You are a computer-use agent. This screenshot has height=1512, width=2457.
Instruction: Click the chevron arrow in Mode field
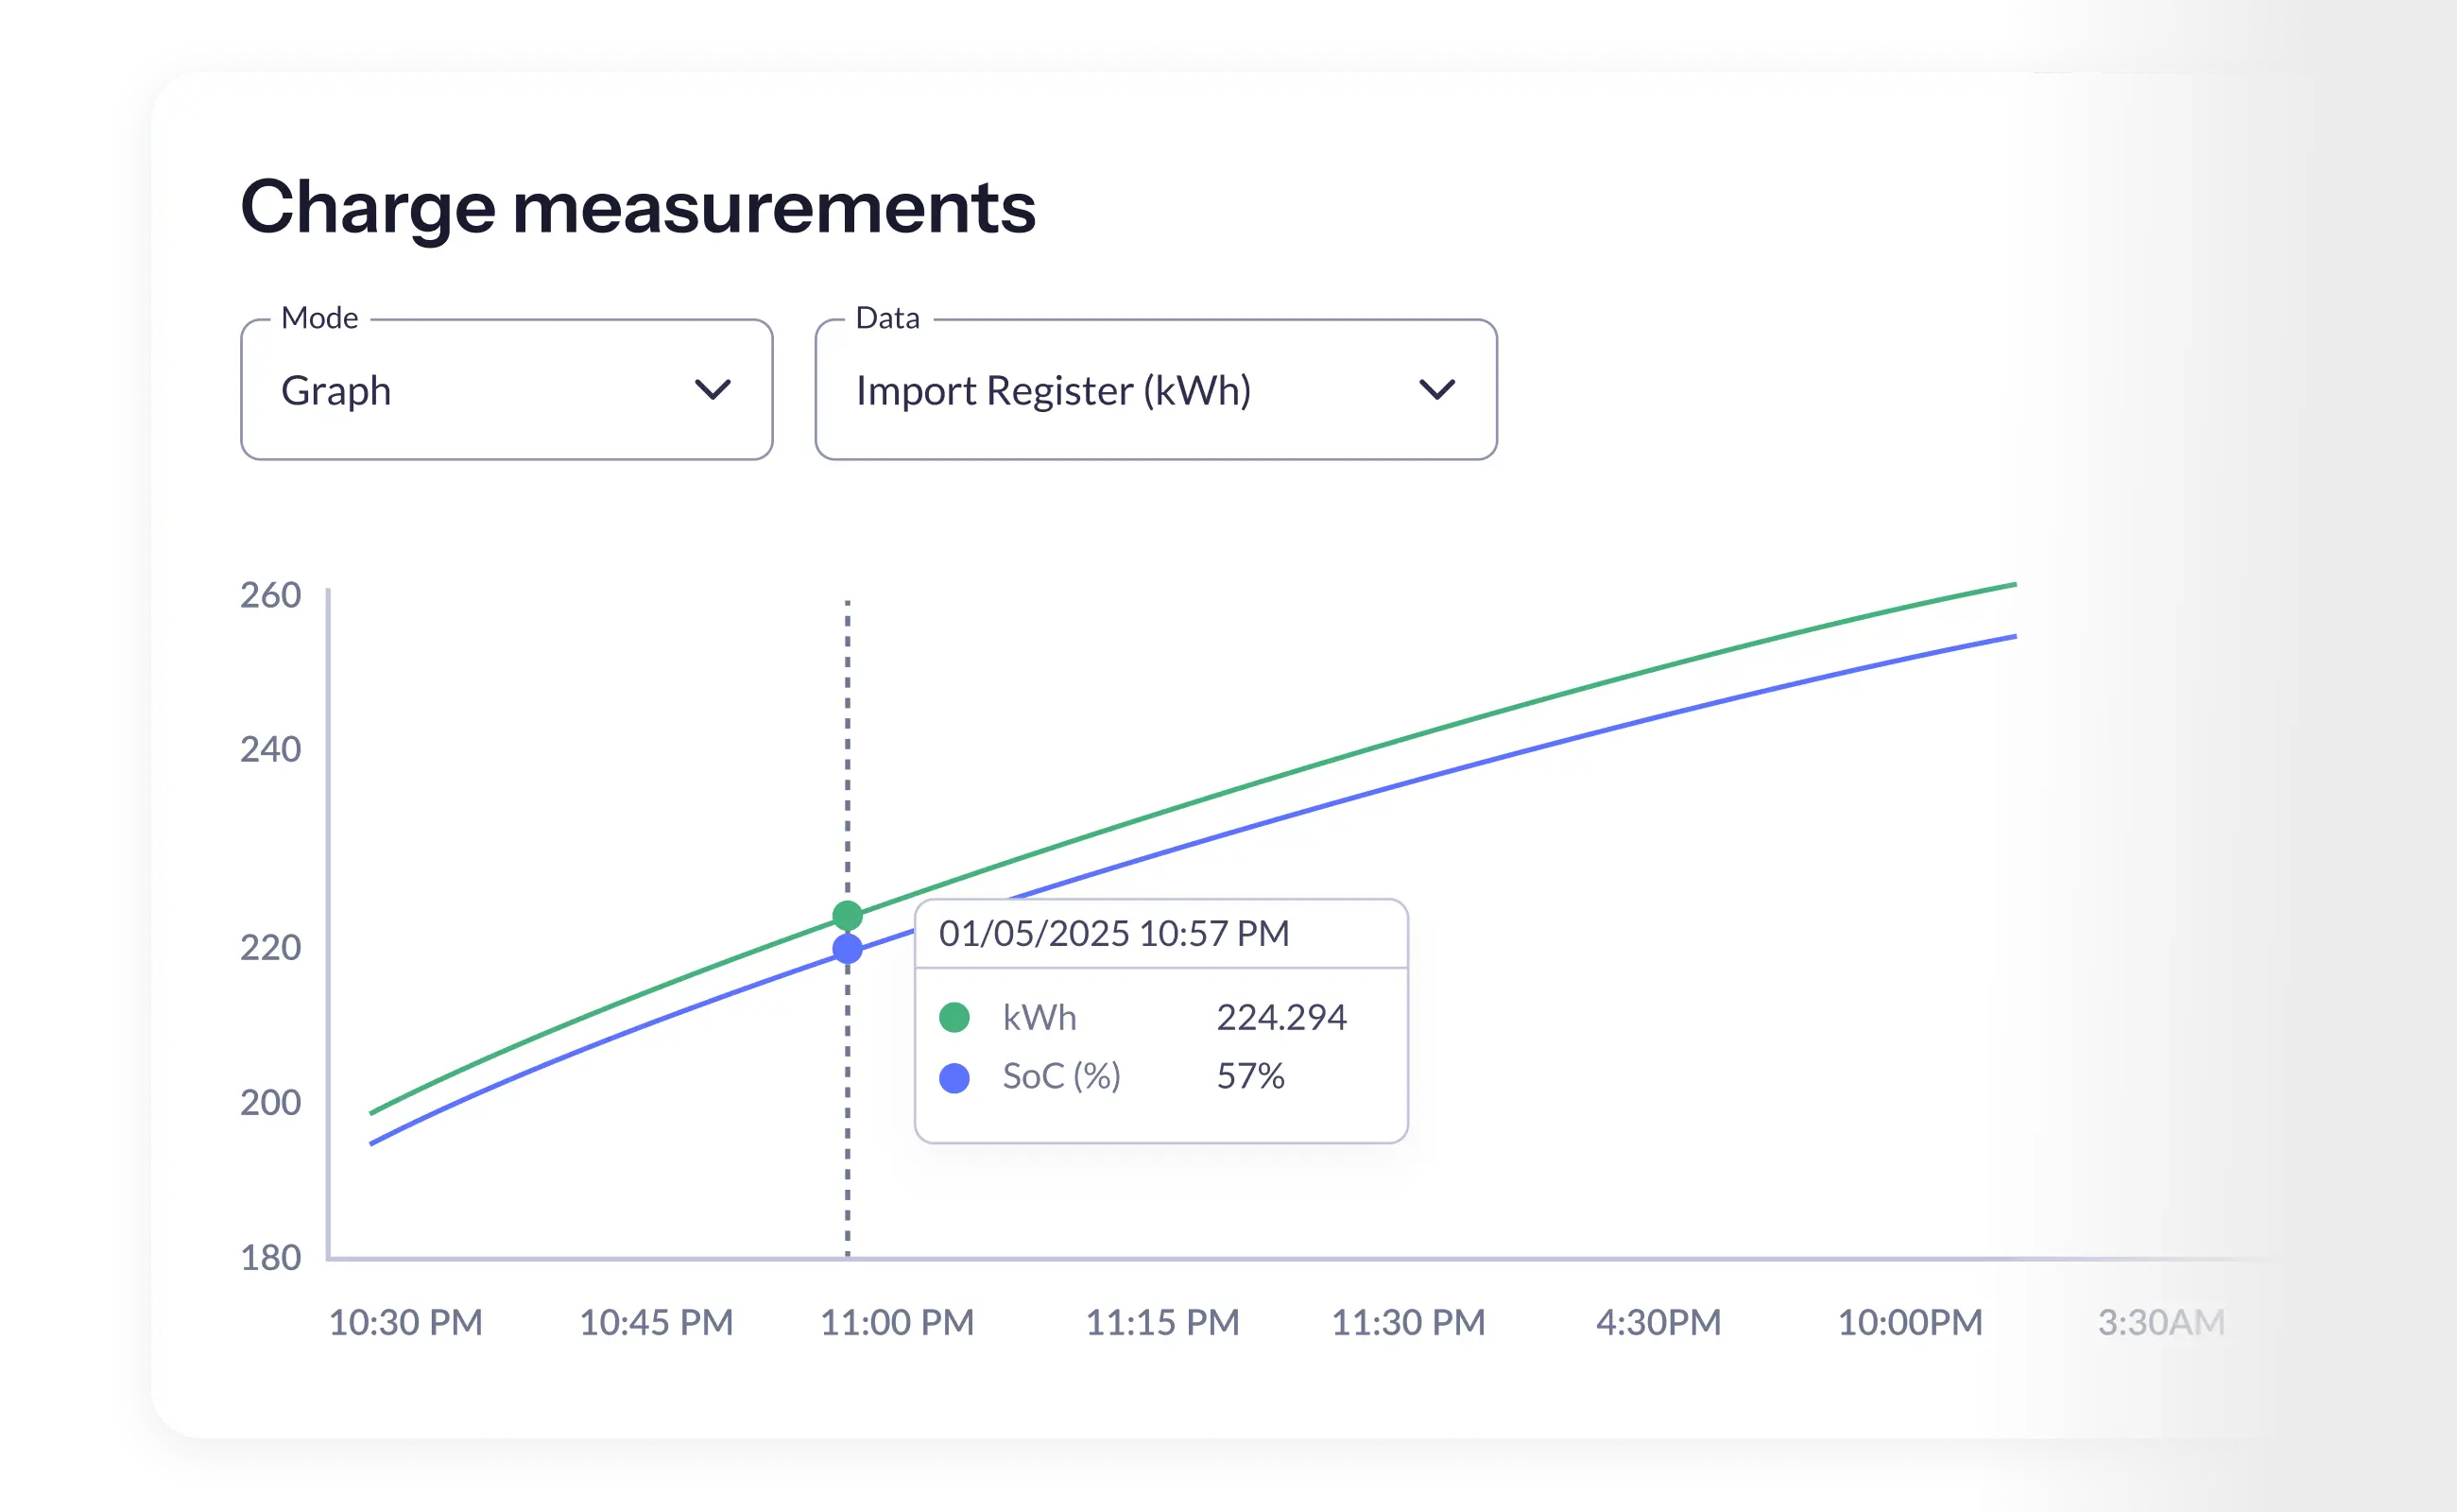point(713,389)
